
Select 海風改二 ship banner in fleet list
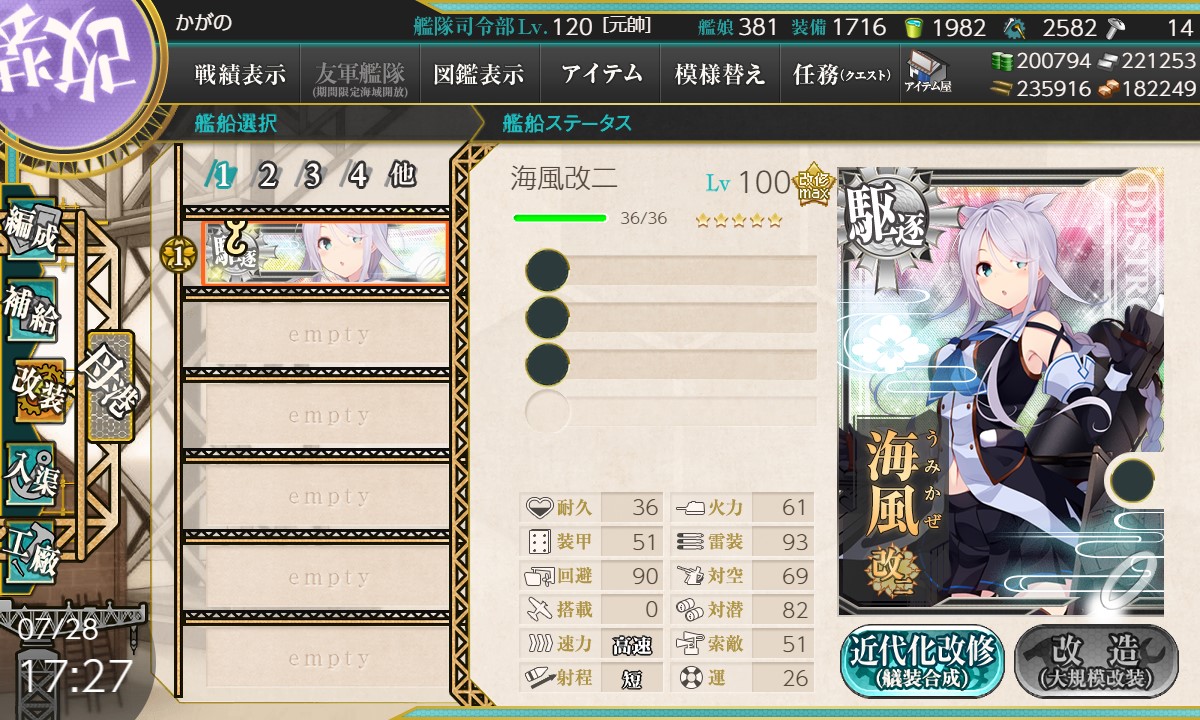coord(324,254)
